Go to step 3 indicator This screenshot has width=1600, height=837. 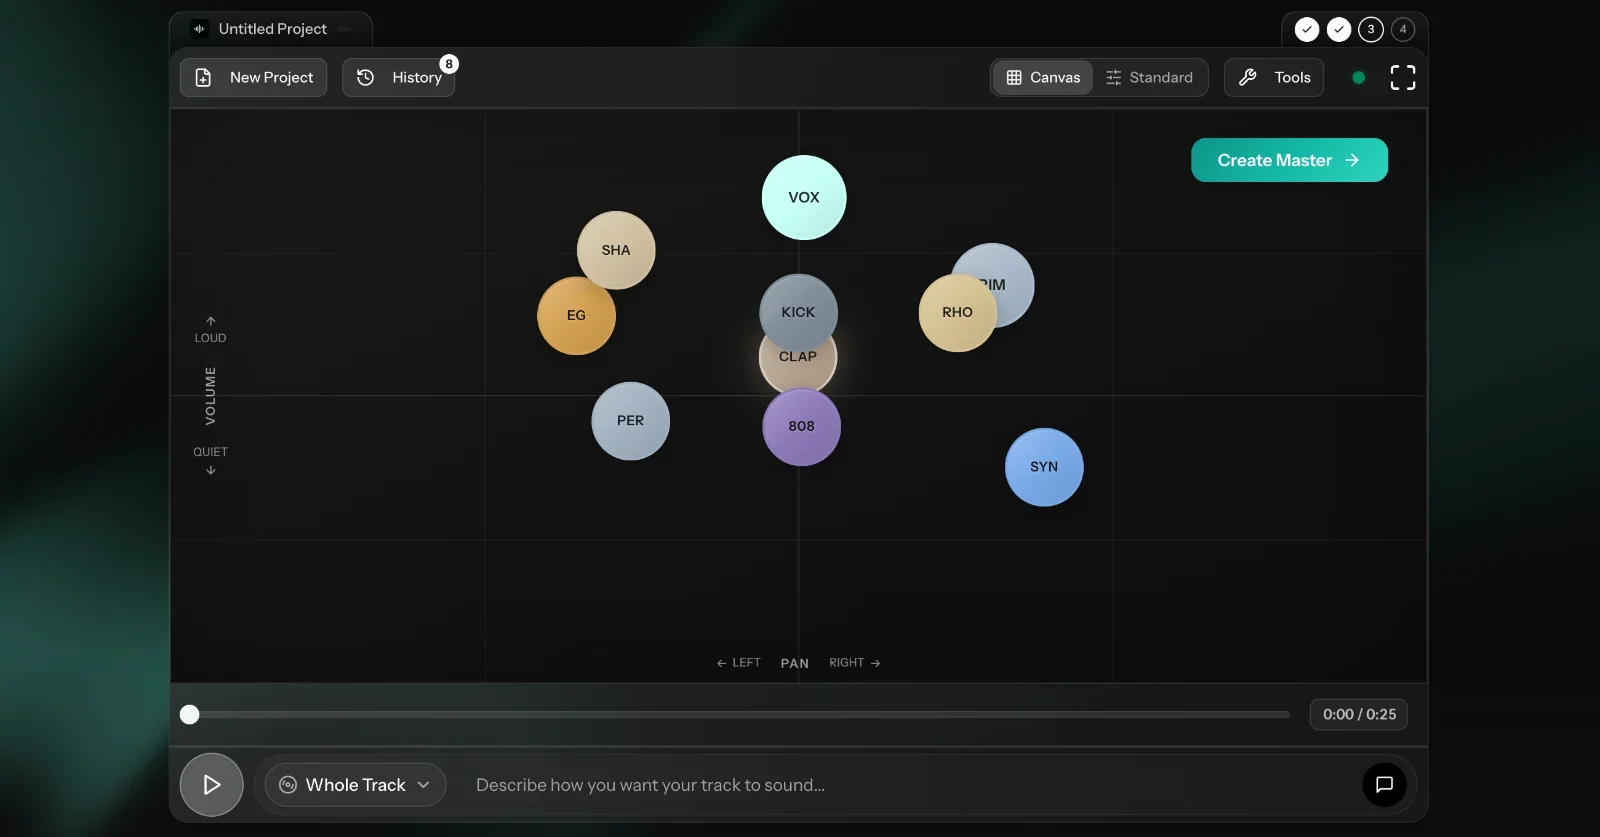(1370, 30)
